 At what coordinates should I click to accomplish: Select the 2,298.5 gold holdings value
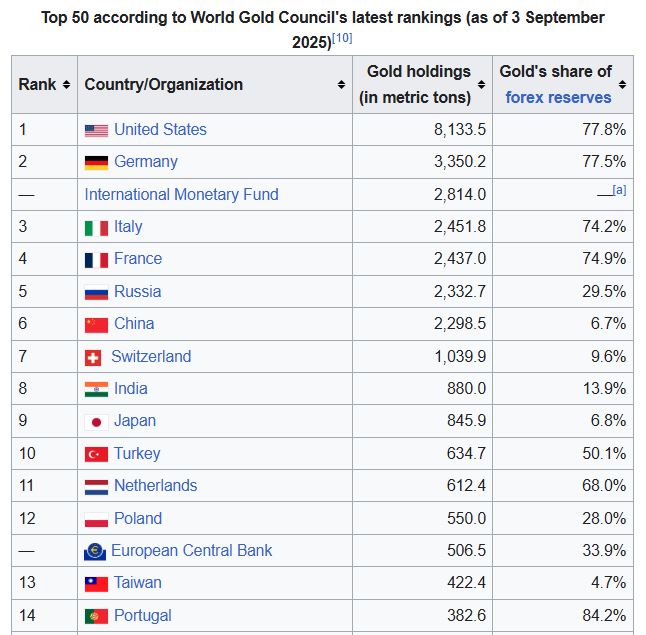coord(460,324)
